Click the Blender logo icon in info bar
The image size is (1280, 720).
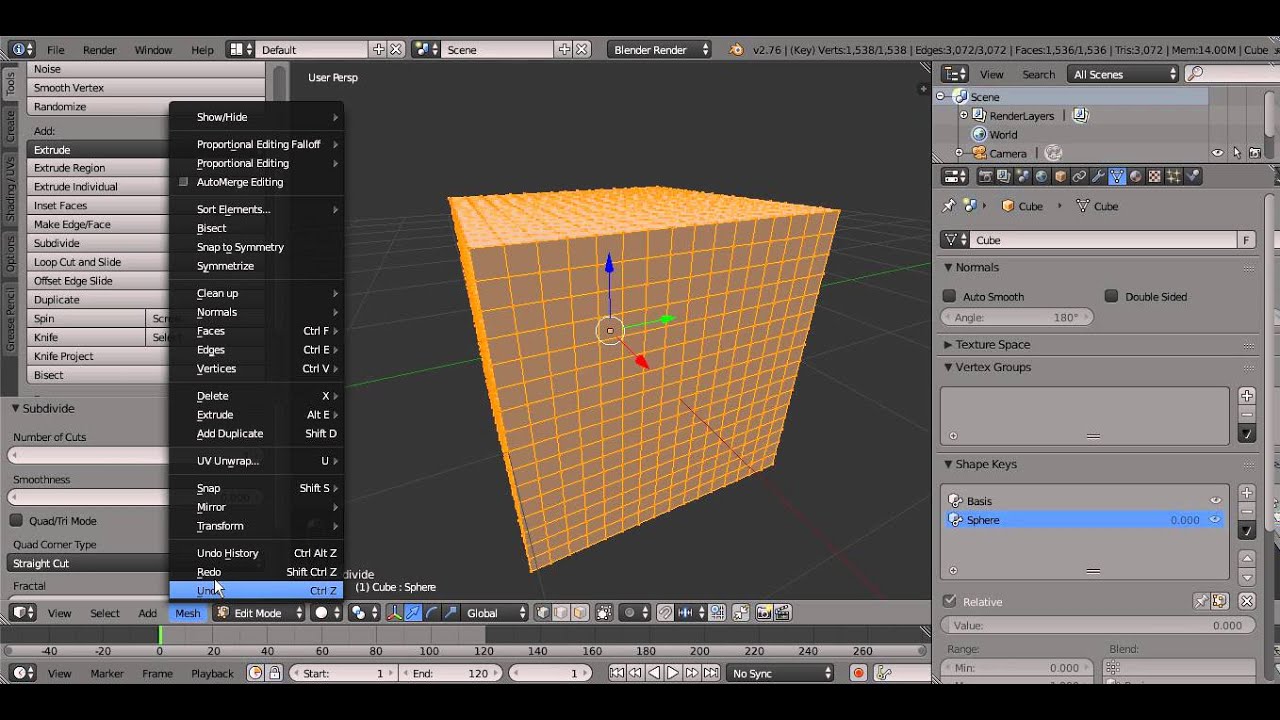tap(736, 50)
